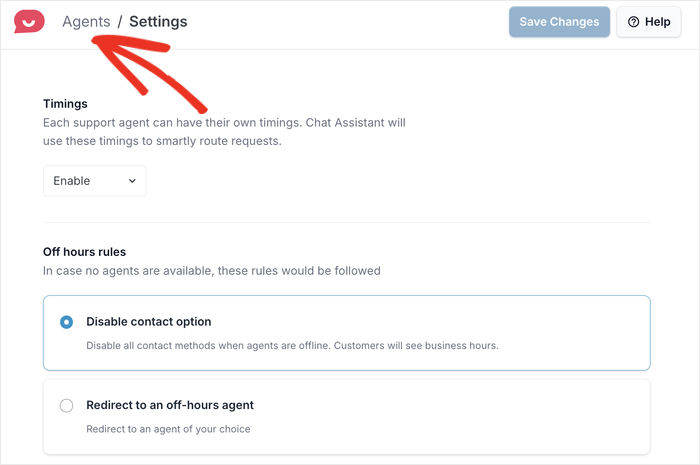Image resolution: width=700 pixels, height=465 pixels.
Task: Expand the Timings Enable dropdown
Action: (x=94, y=181)
